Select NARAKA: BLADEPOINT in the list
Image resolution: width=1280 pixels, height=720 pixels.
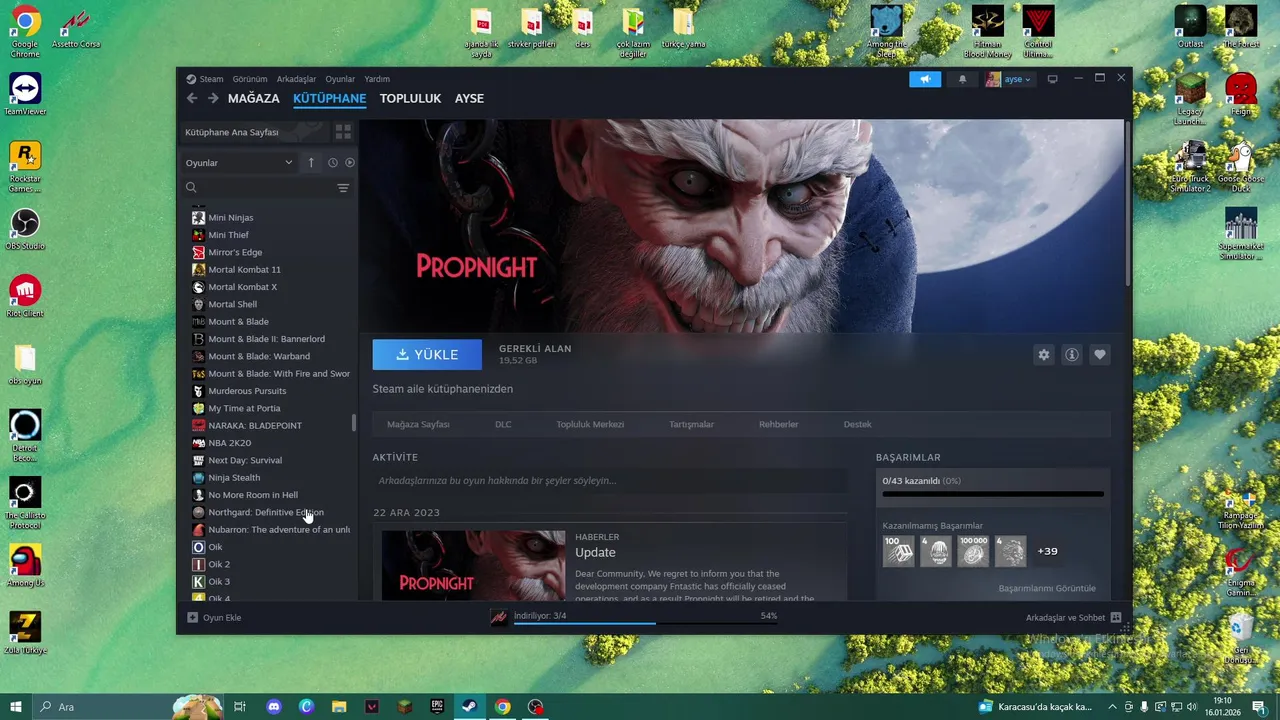[x=255, y=426]
